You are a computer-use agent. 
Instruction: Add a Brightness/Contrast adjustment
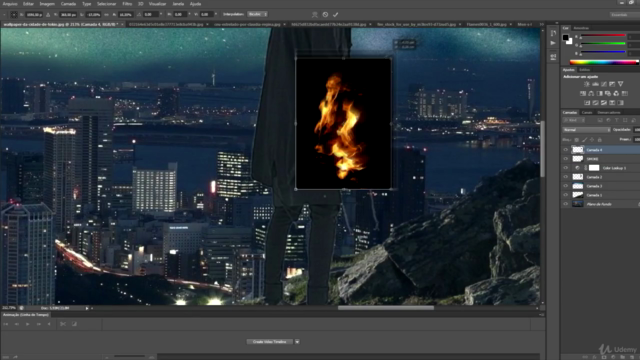[587, 84]
